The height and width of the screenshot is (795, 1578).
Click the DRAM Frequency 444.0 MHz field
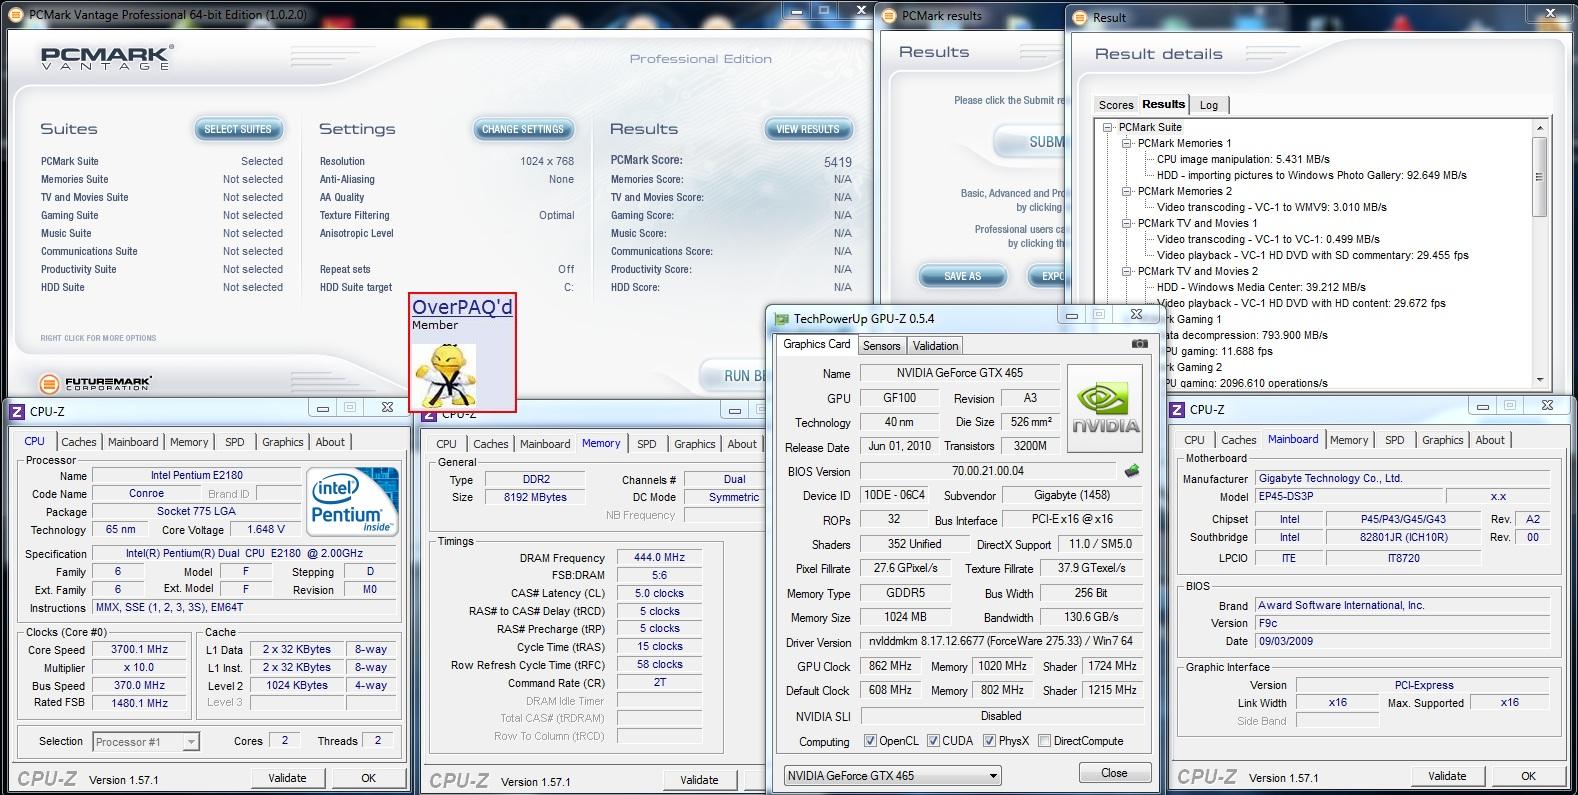659,558
